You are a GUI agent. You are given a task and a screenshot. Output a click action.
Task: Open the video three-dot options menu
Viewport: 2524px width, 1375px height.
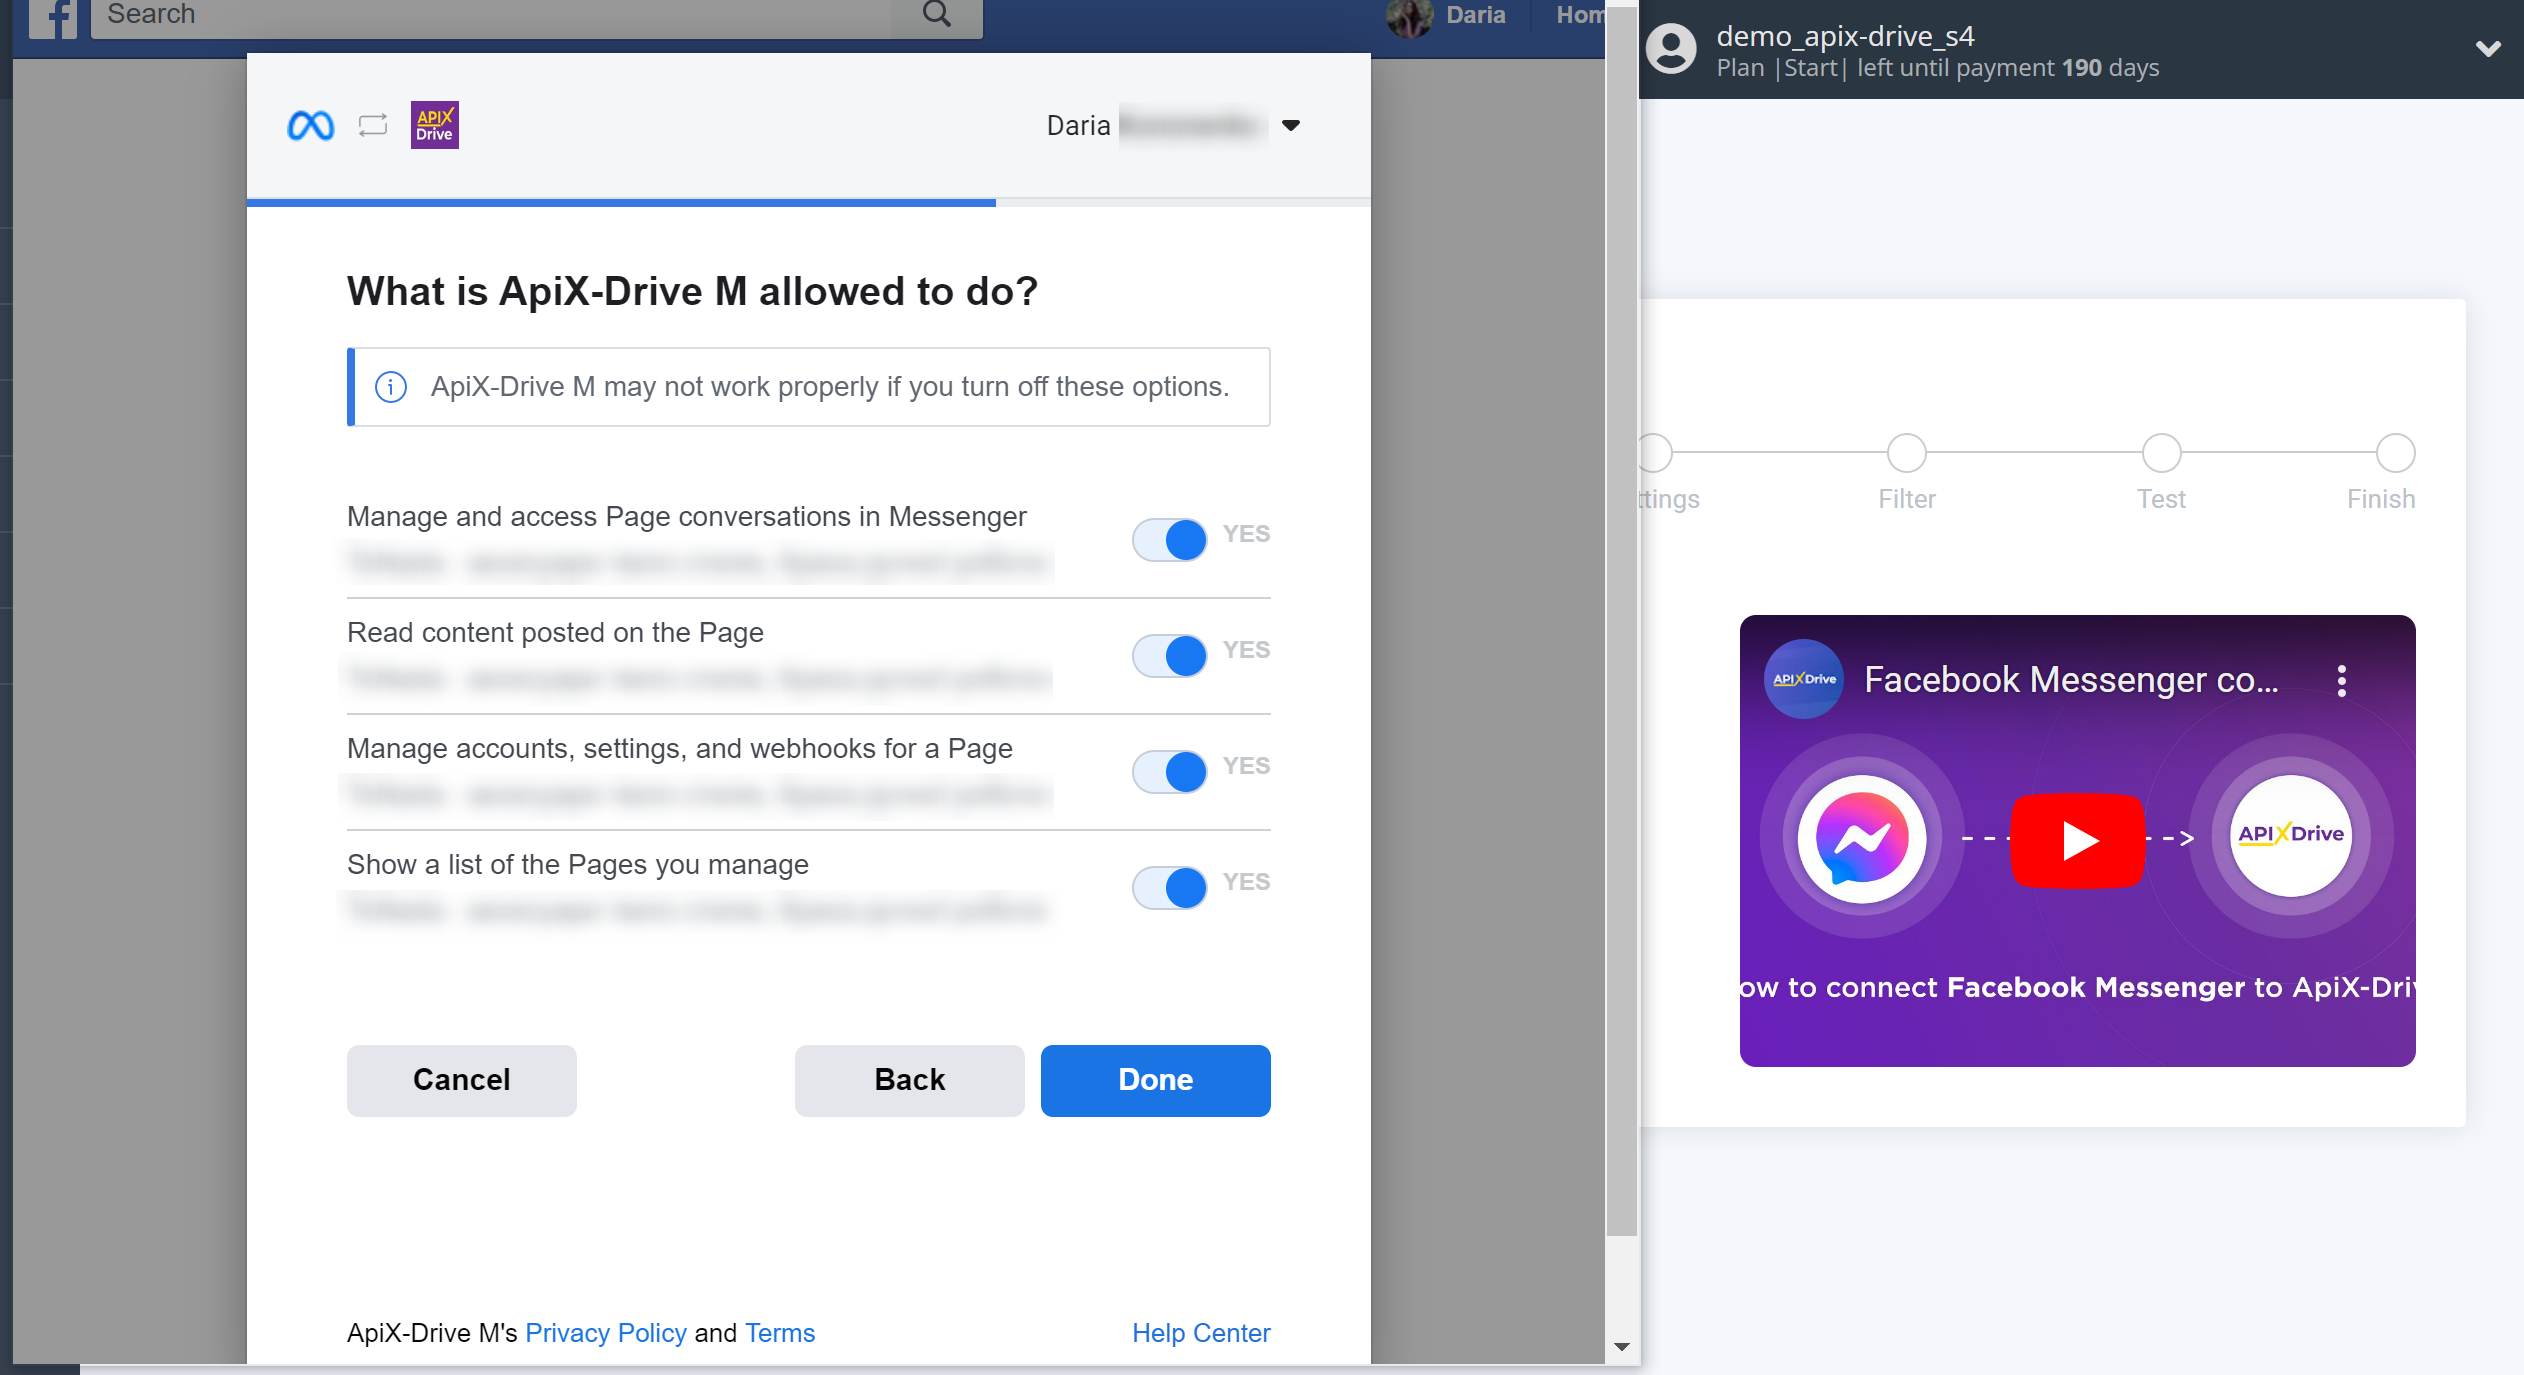2342,681
